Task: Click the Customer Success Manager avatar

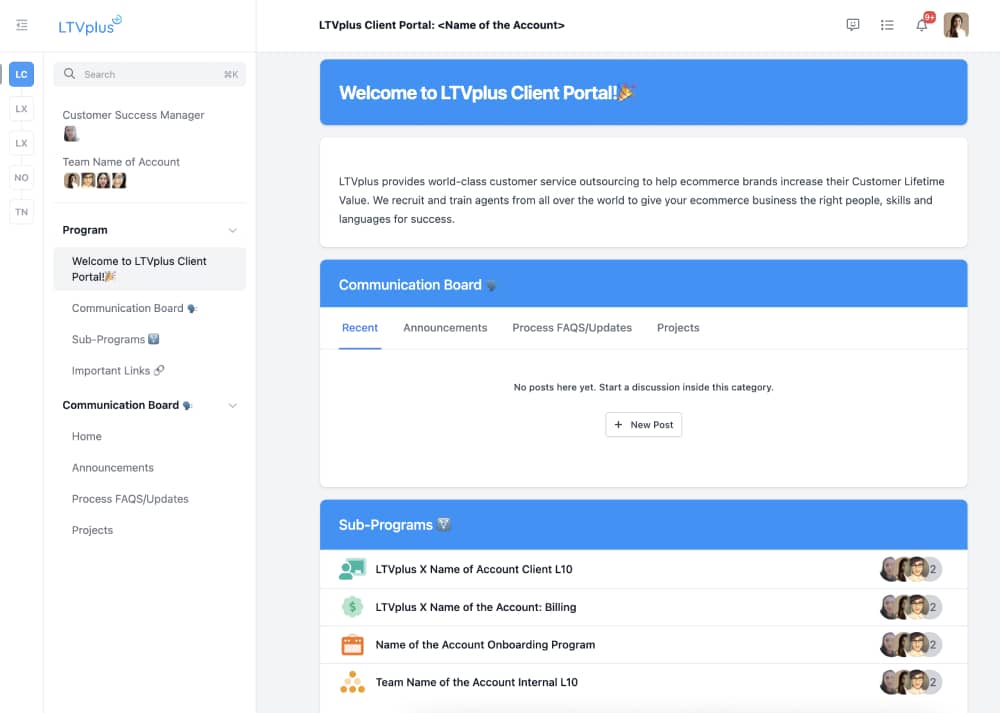Action: (71, 134)
